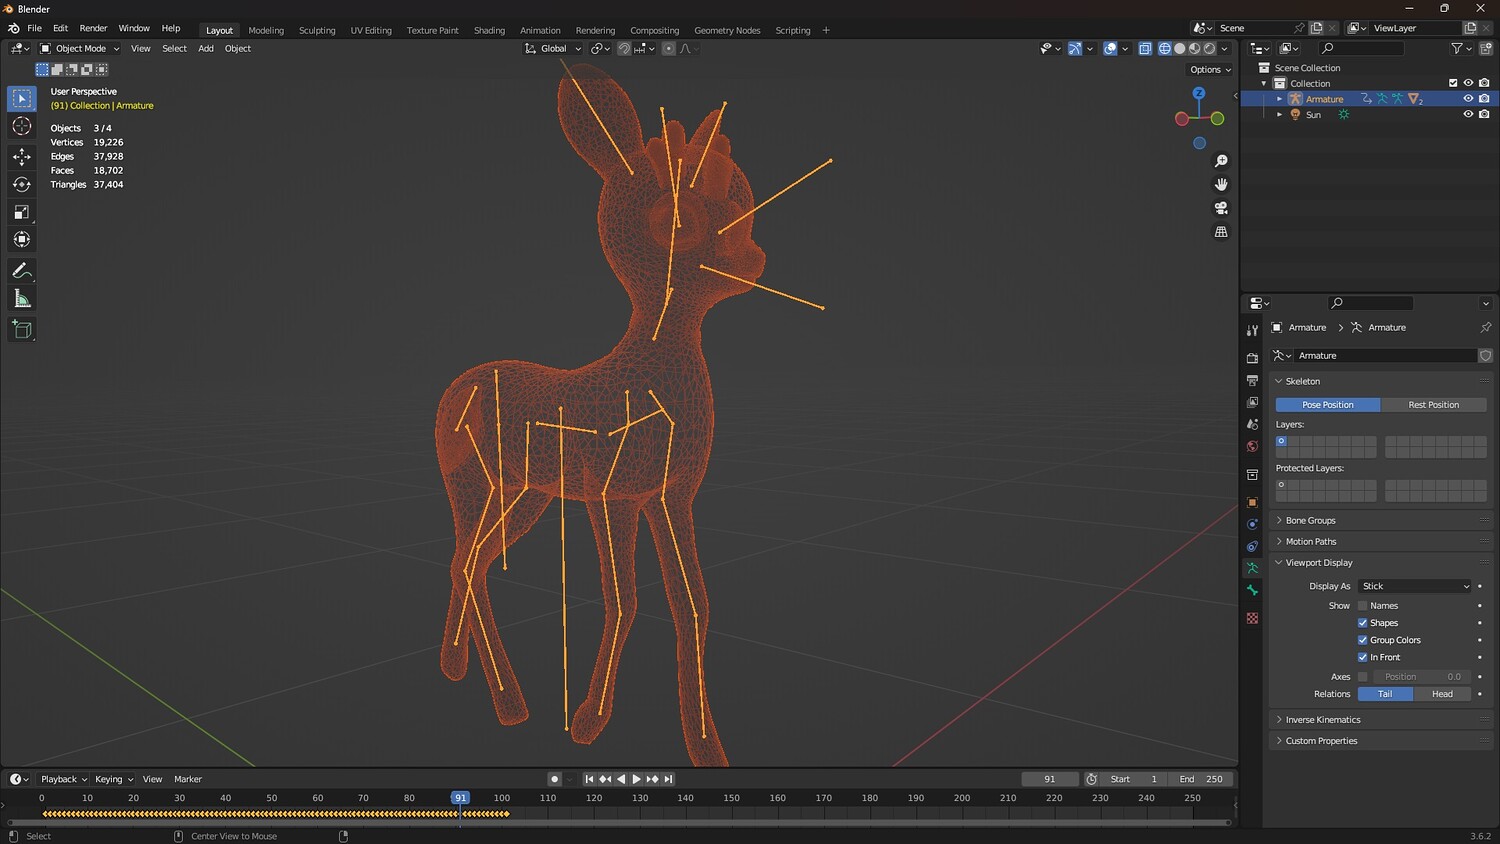
Task: Play the animation forward
Action: click(636, 779)
